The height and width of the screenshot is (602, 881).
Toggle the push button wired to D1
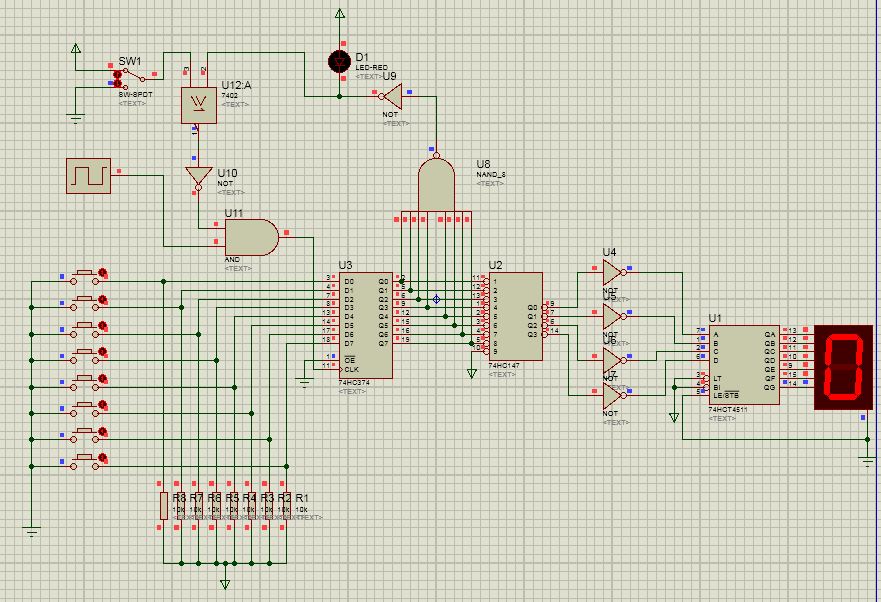[85, 302]
